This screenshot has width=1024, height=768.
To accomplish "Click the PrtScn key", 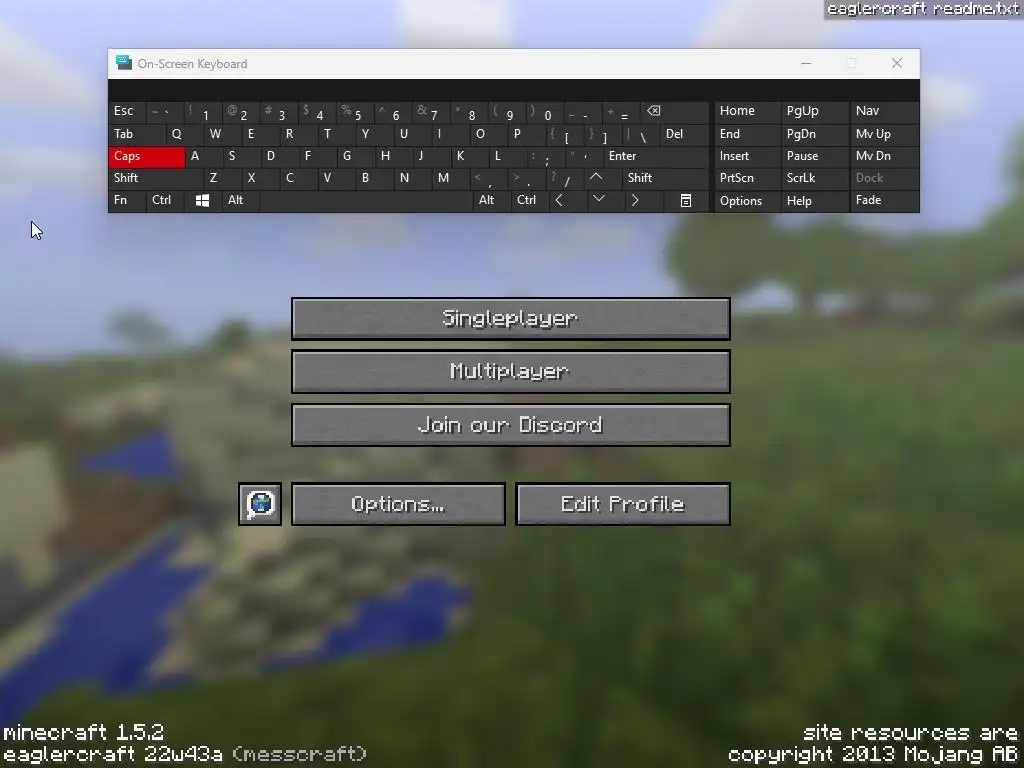I will click(748, 178).
